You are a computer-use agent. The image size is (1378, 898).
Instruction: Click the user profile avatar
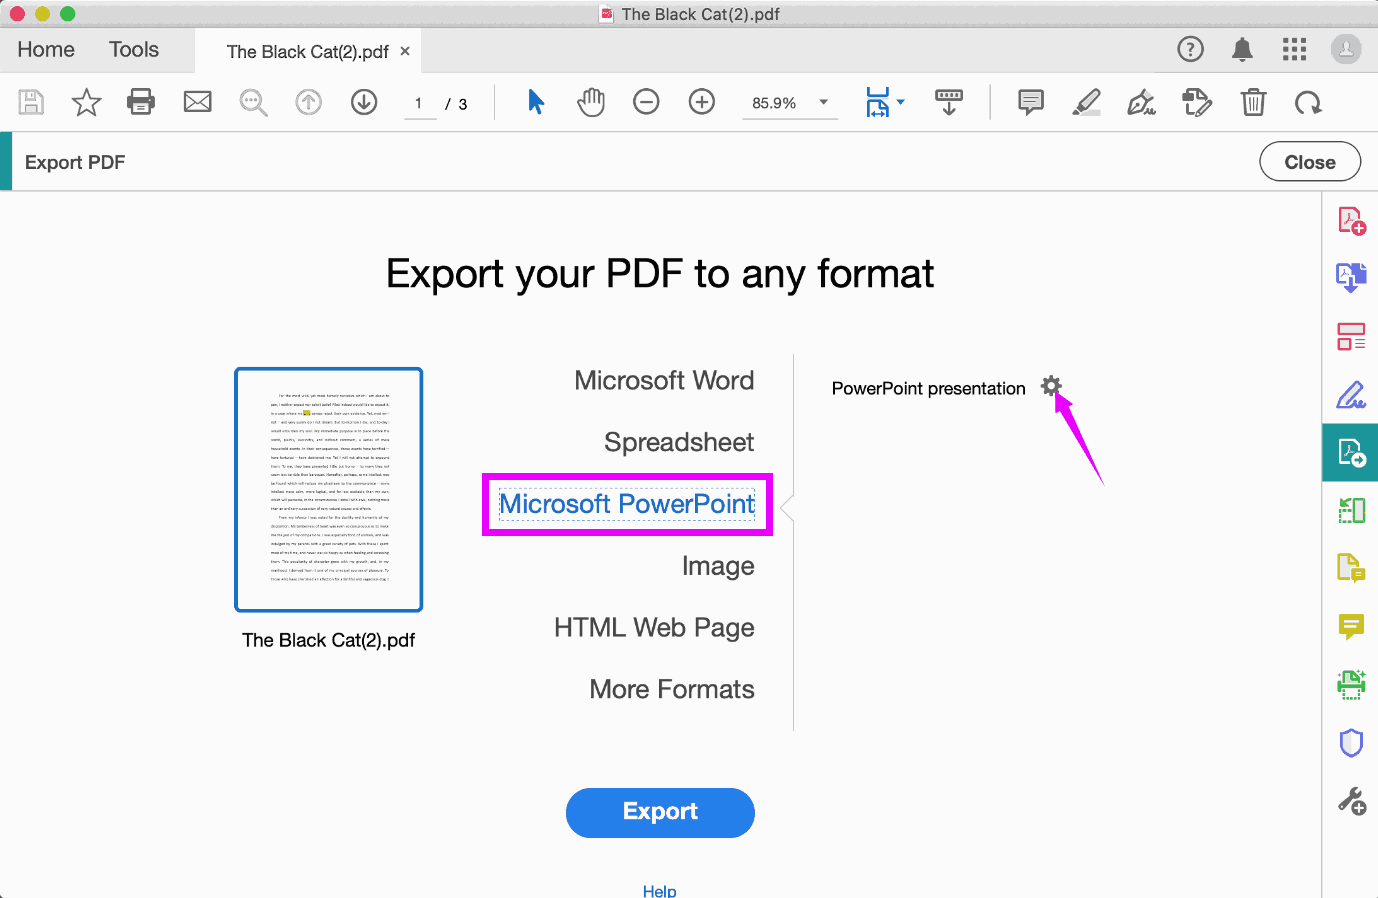1346,49
